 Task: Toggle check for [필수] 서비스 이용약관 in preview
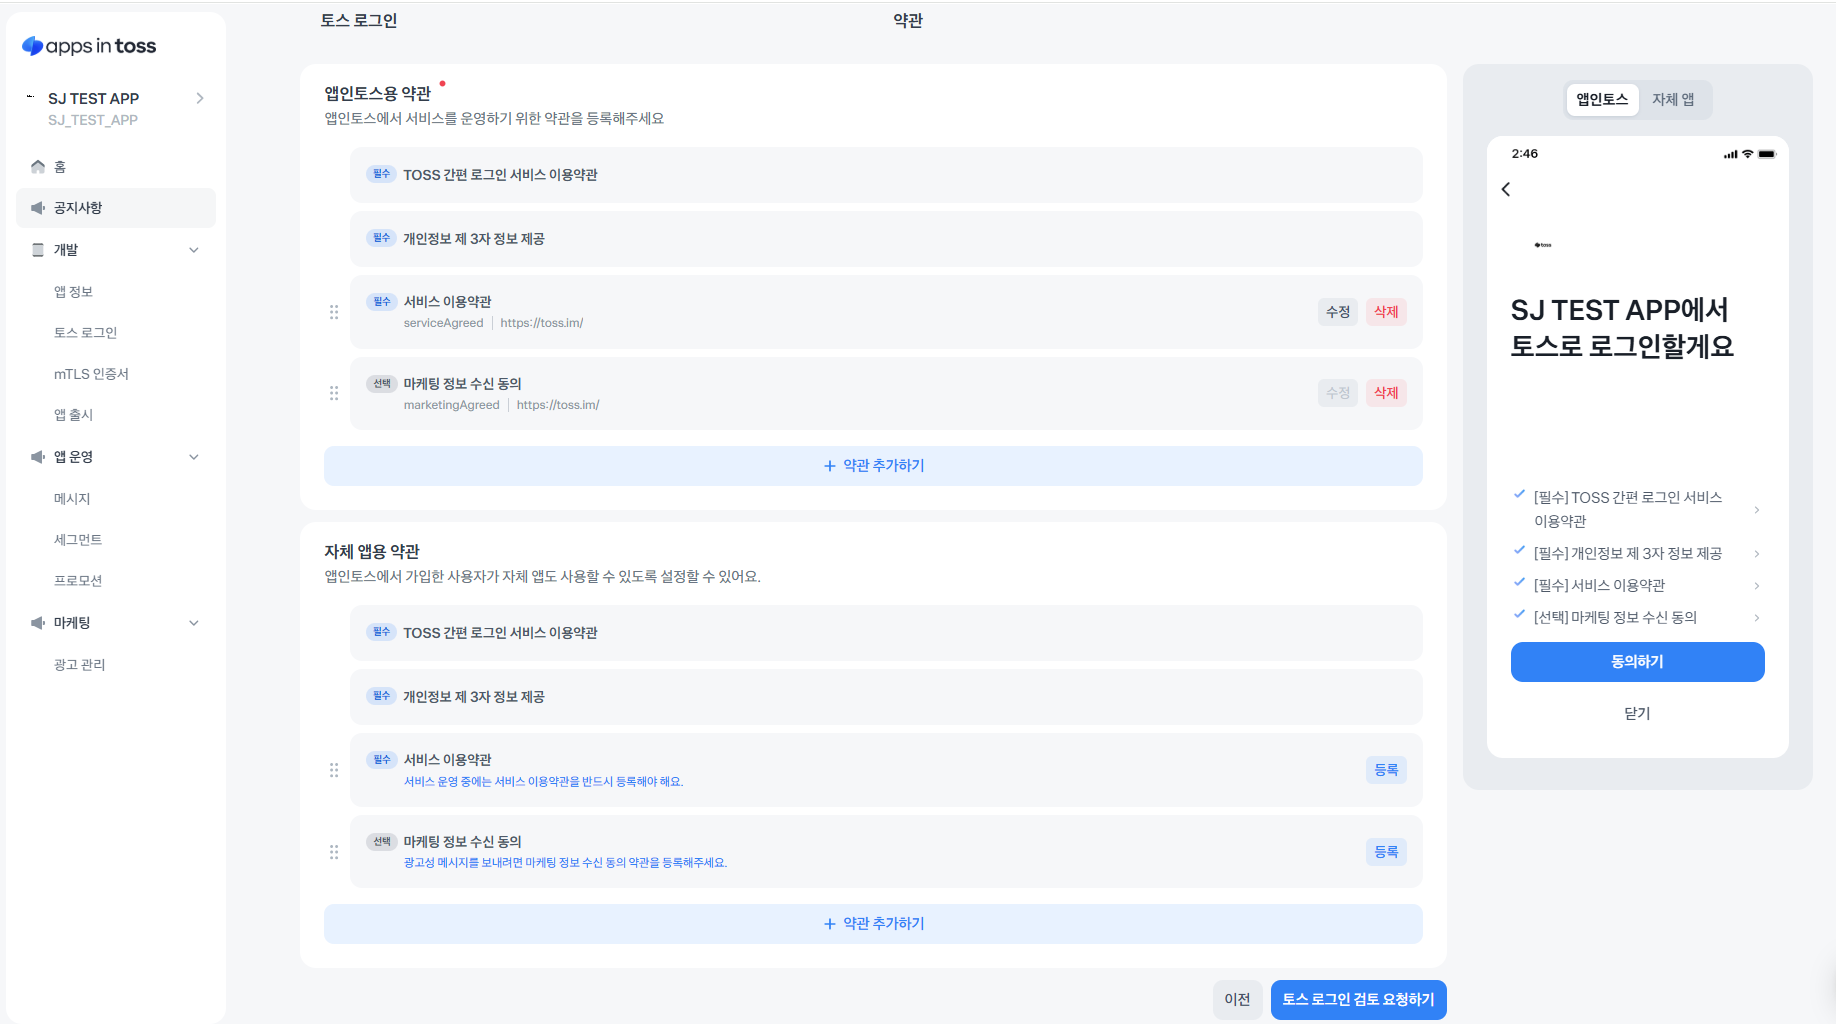[x=1519, y=582]
